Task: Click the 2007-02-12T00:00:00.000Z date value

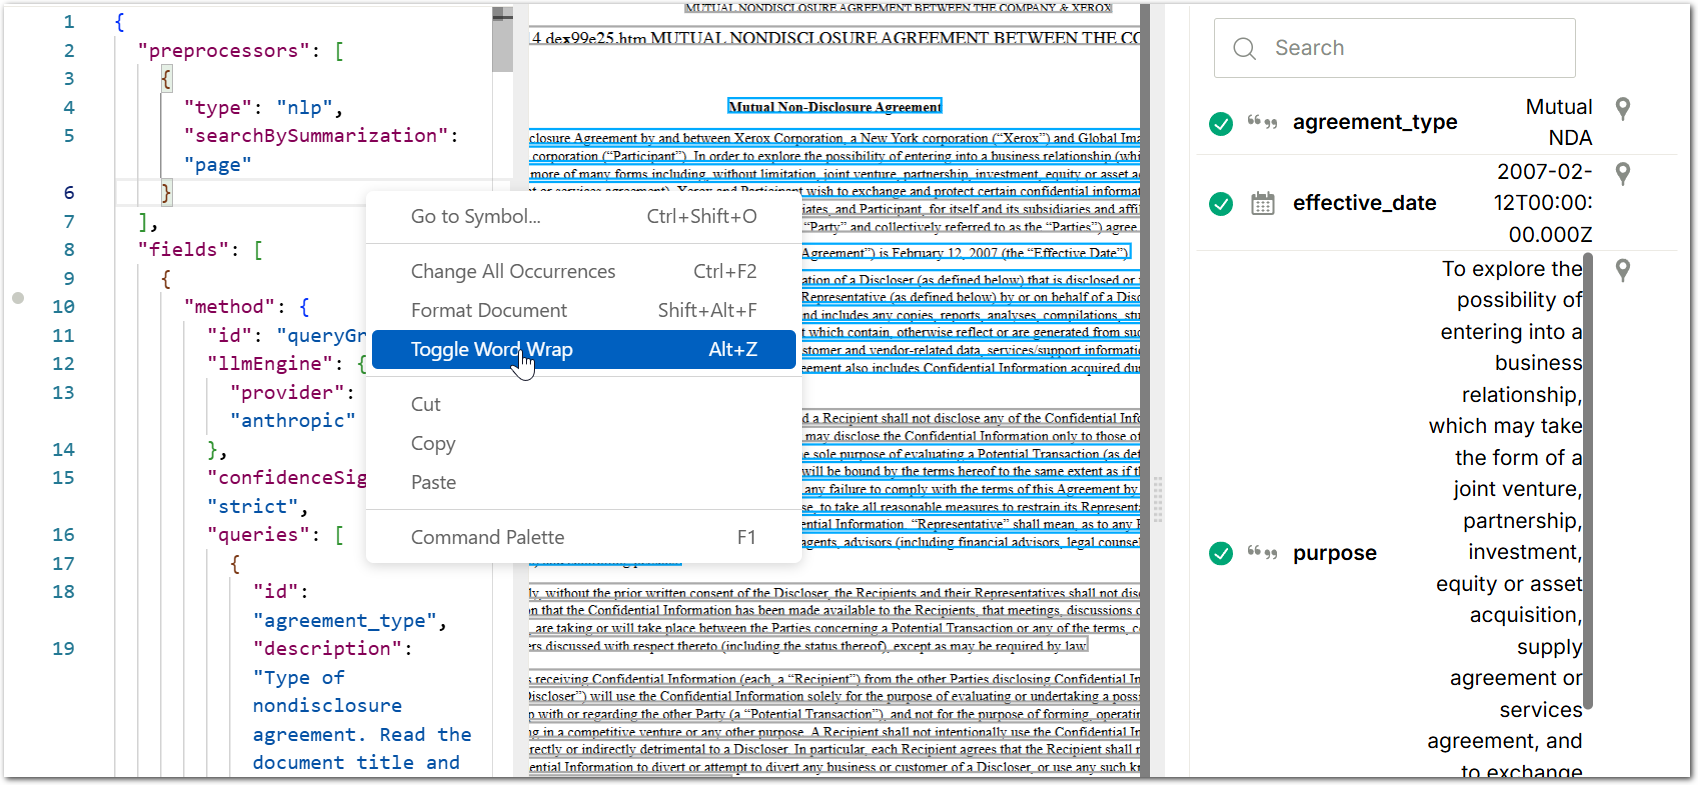Action: click(1543, 203)
